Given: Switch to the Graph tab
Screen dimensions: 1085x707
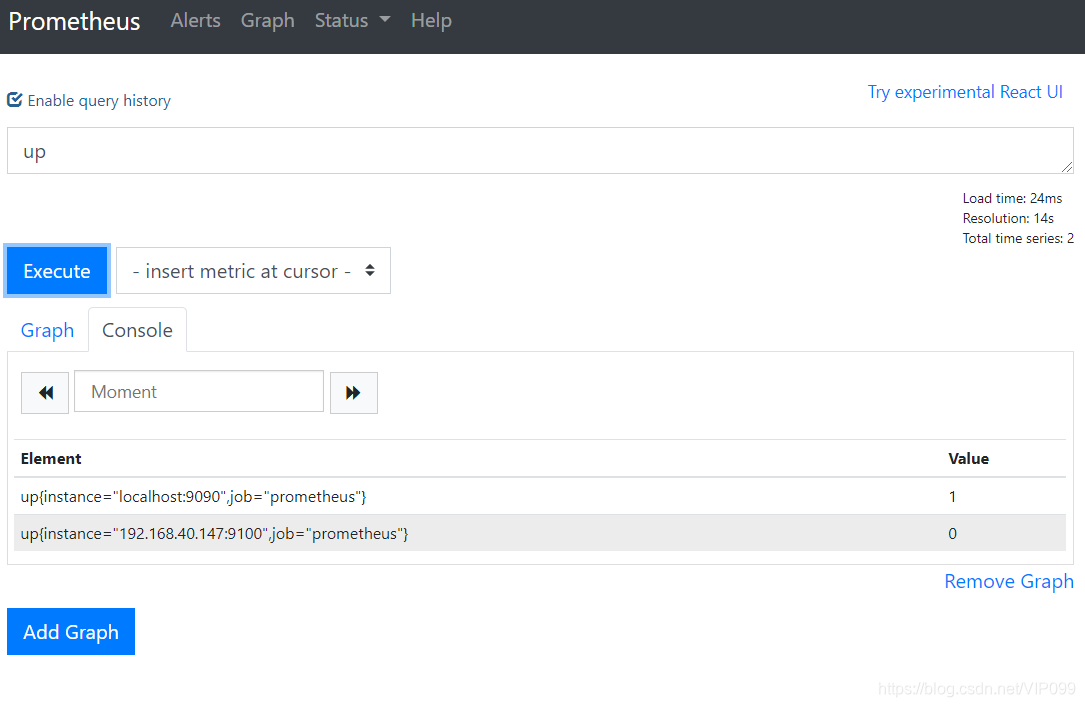Looking at the screenshot, I should pos(47,329).
